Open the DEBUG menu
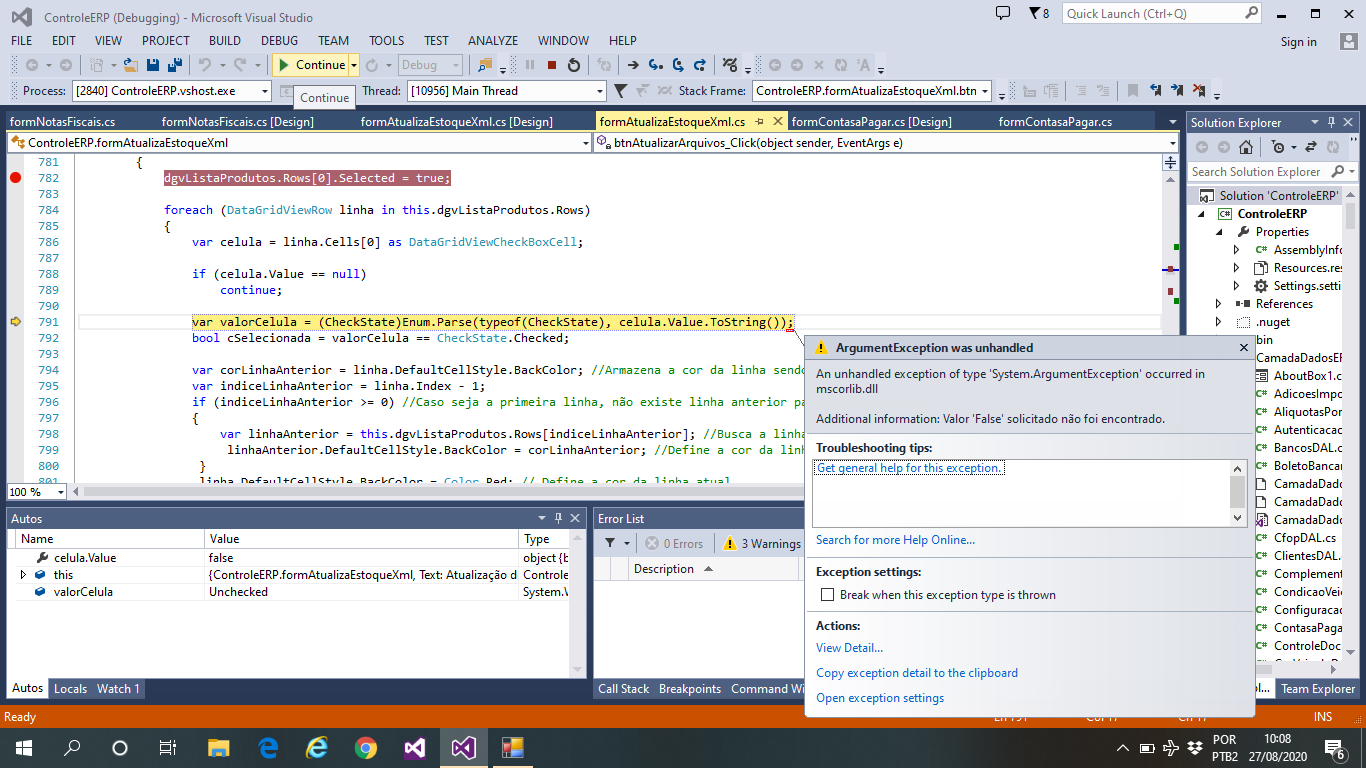This screenshot has height=768, width=1366. tap(279, 41)
